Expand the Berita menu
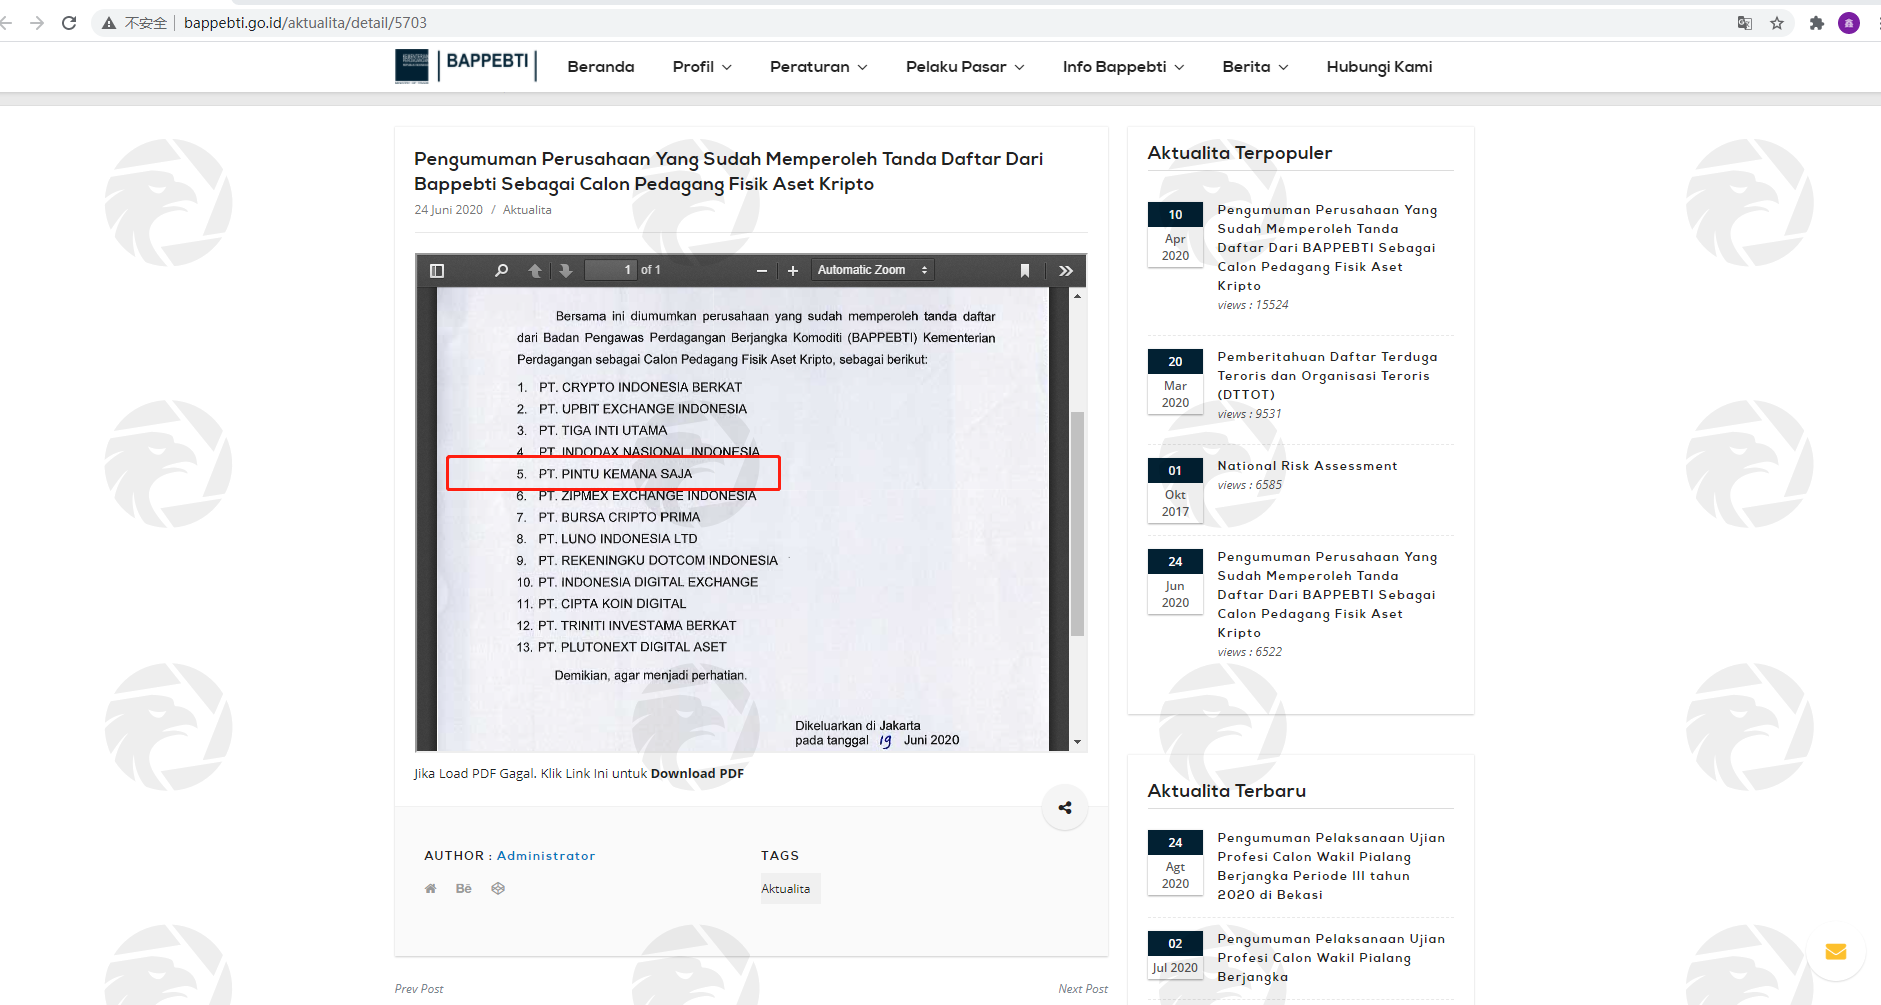Viewport: 1881px width, 1005px height. pyautogui.click(x=1255, y=67)
